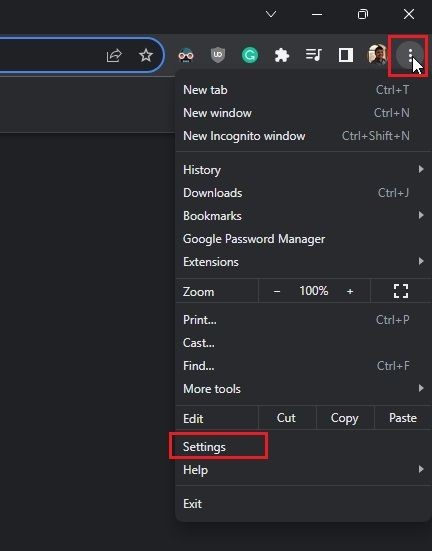Open the Grammarly extension icon
Image resolution: width=432 pixels, height=551 pixels.
click(x=250, y=55)
